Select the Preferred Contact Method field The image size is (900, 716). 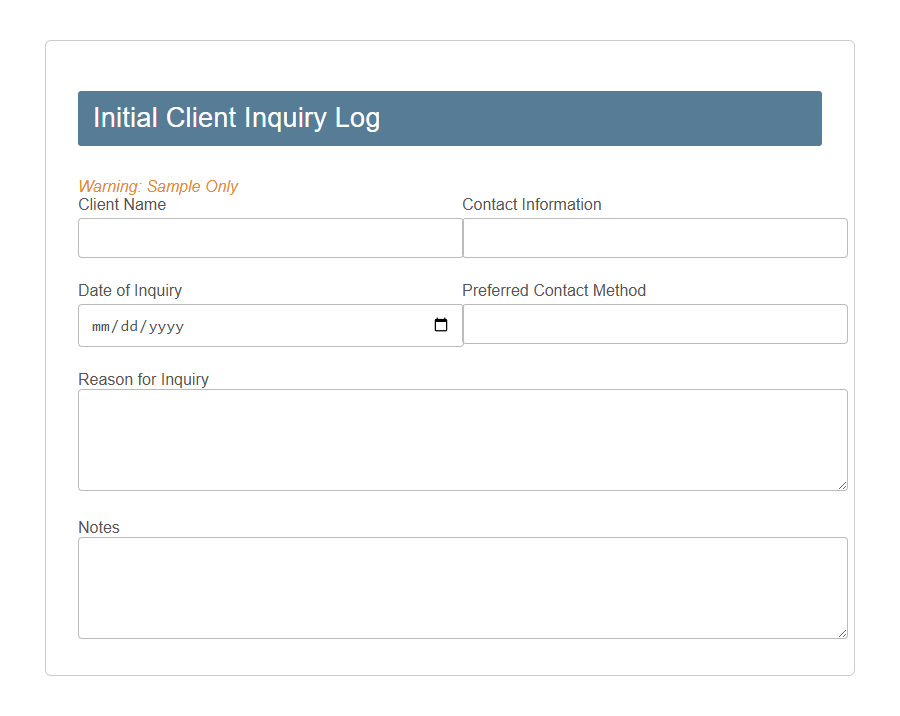click(655, 324)
